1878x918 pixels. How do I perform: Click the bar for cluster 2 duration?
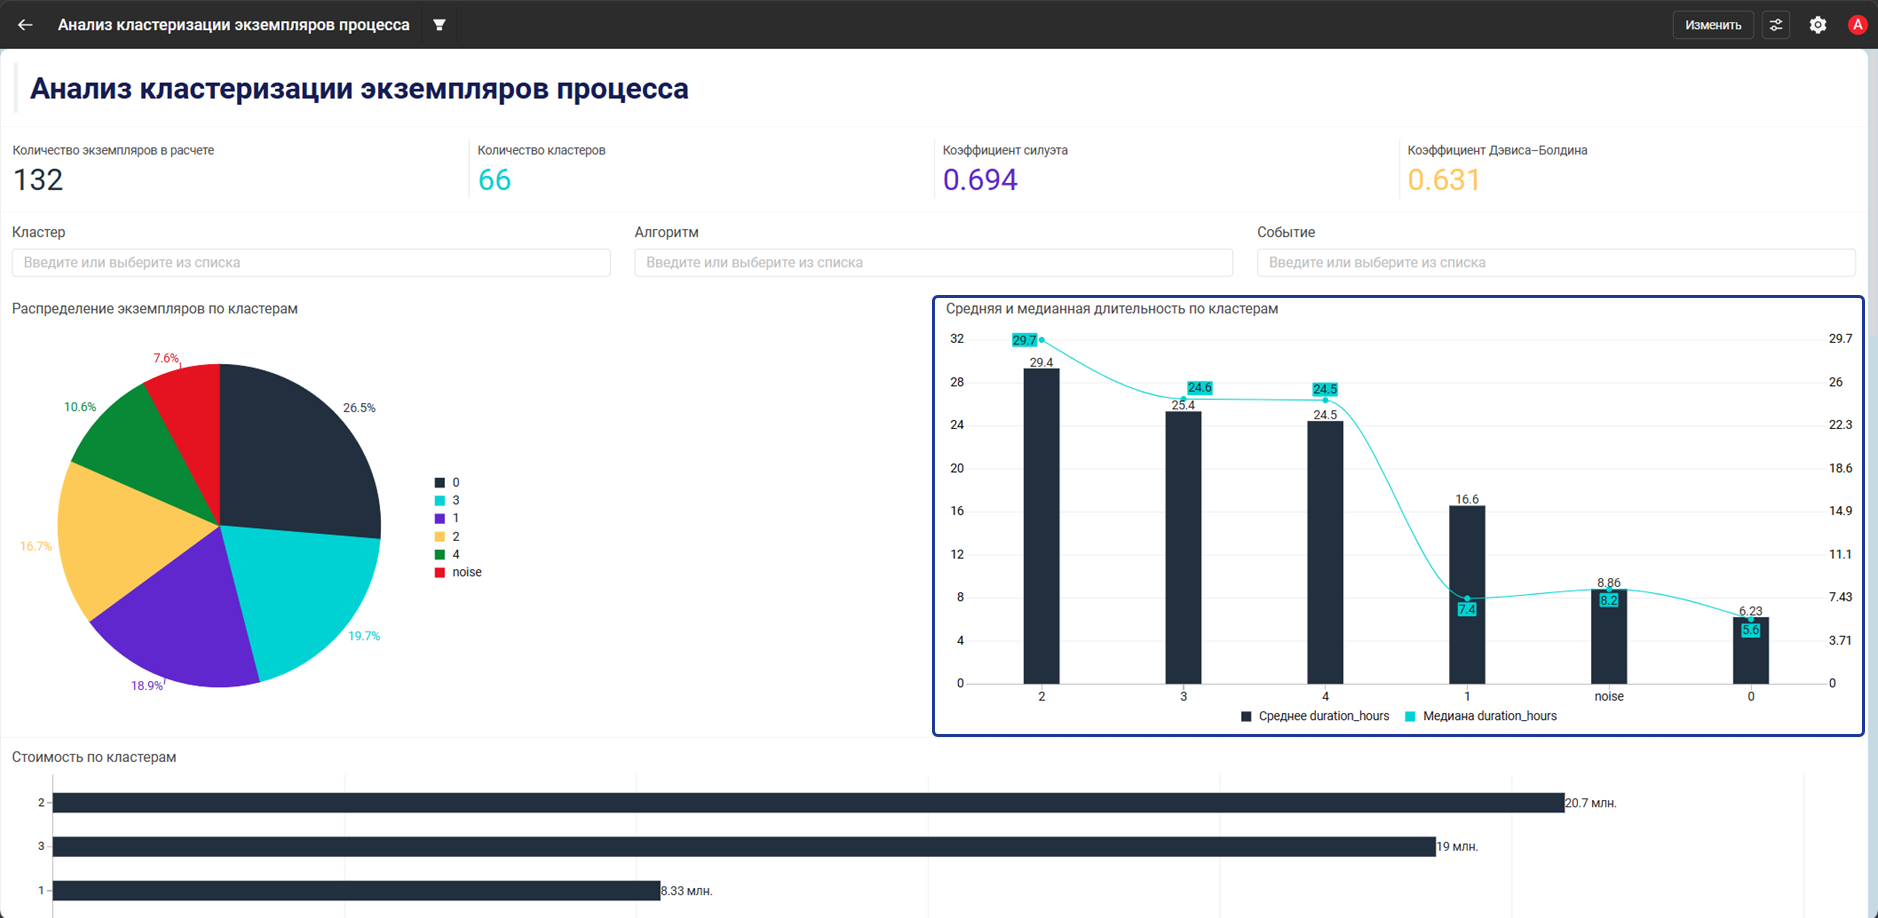pyautogui.click(x=1041, y=526)
